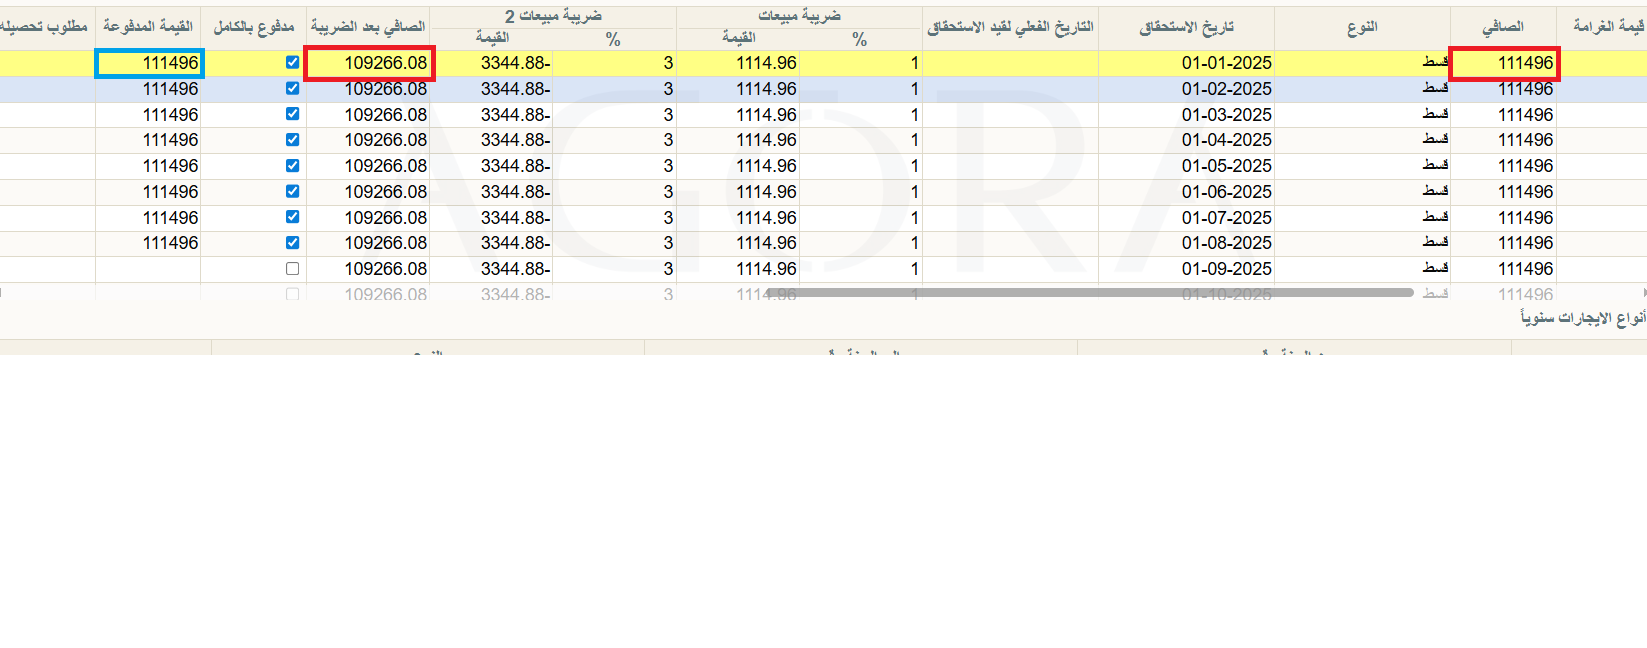
Task: Select the الصافي بعد الضريبة column header
Action: (x=368, y=27)
